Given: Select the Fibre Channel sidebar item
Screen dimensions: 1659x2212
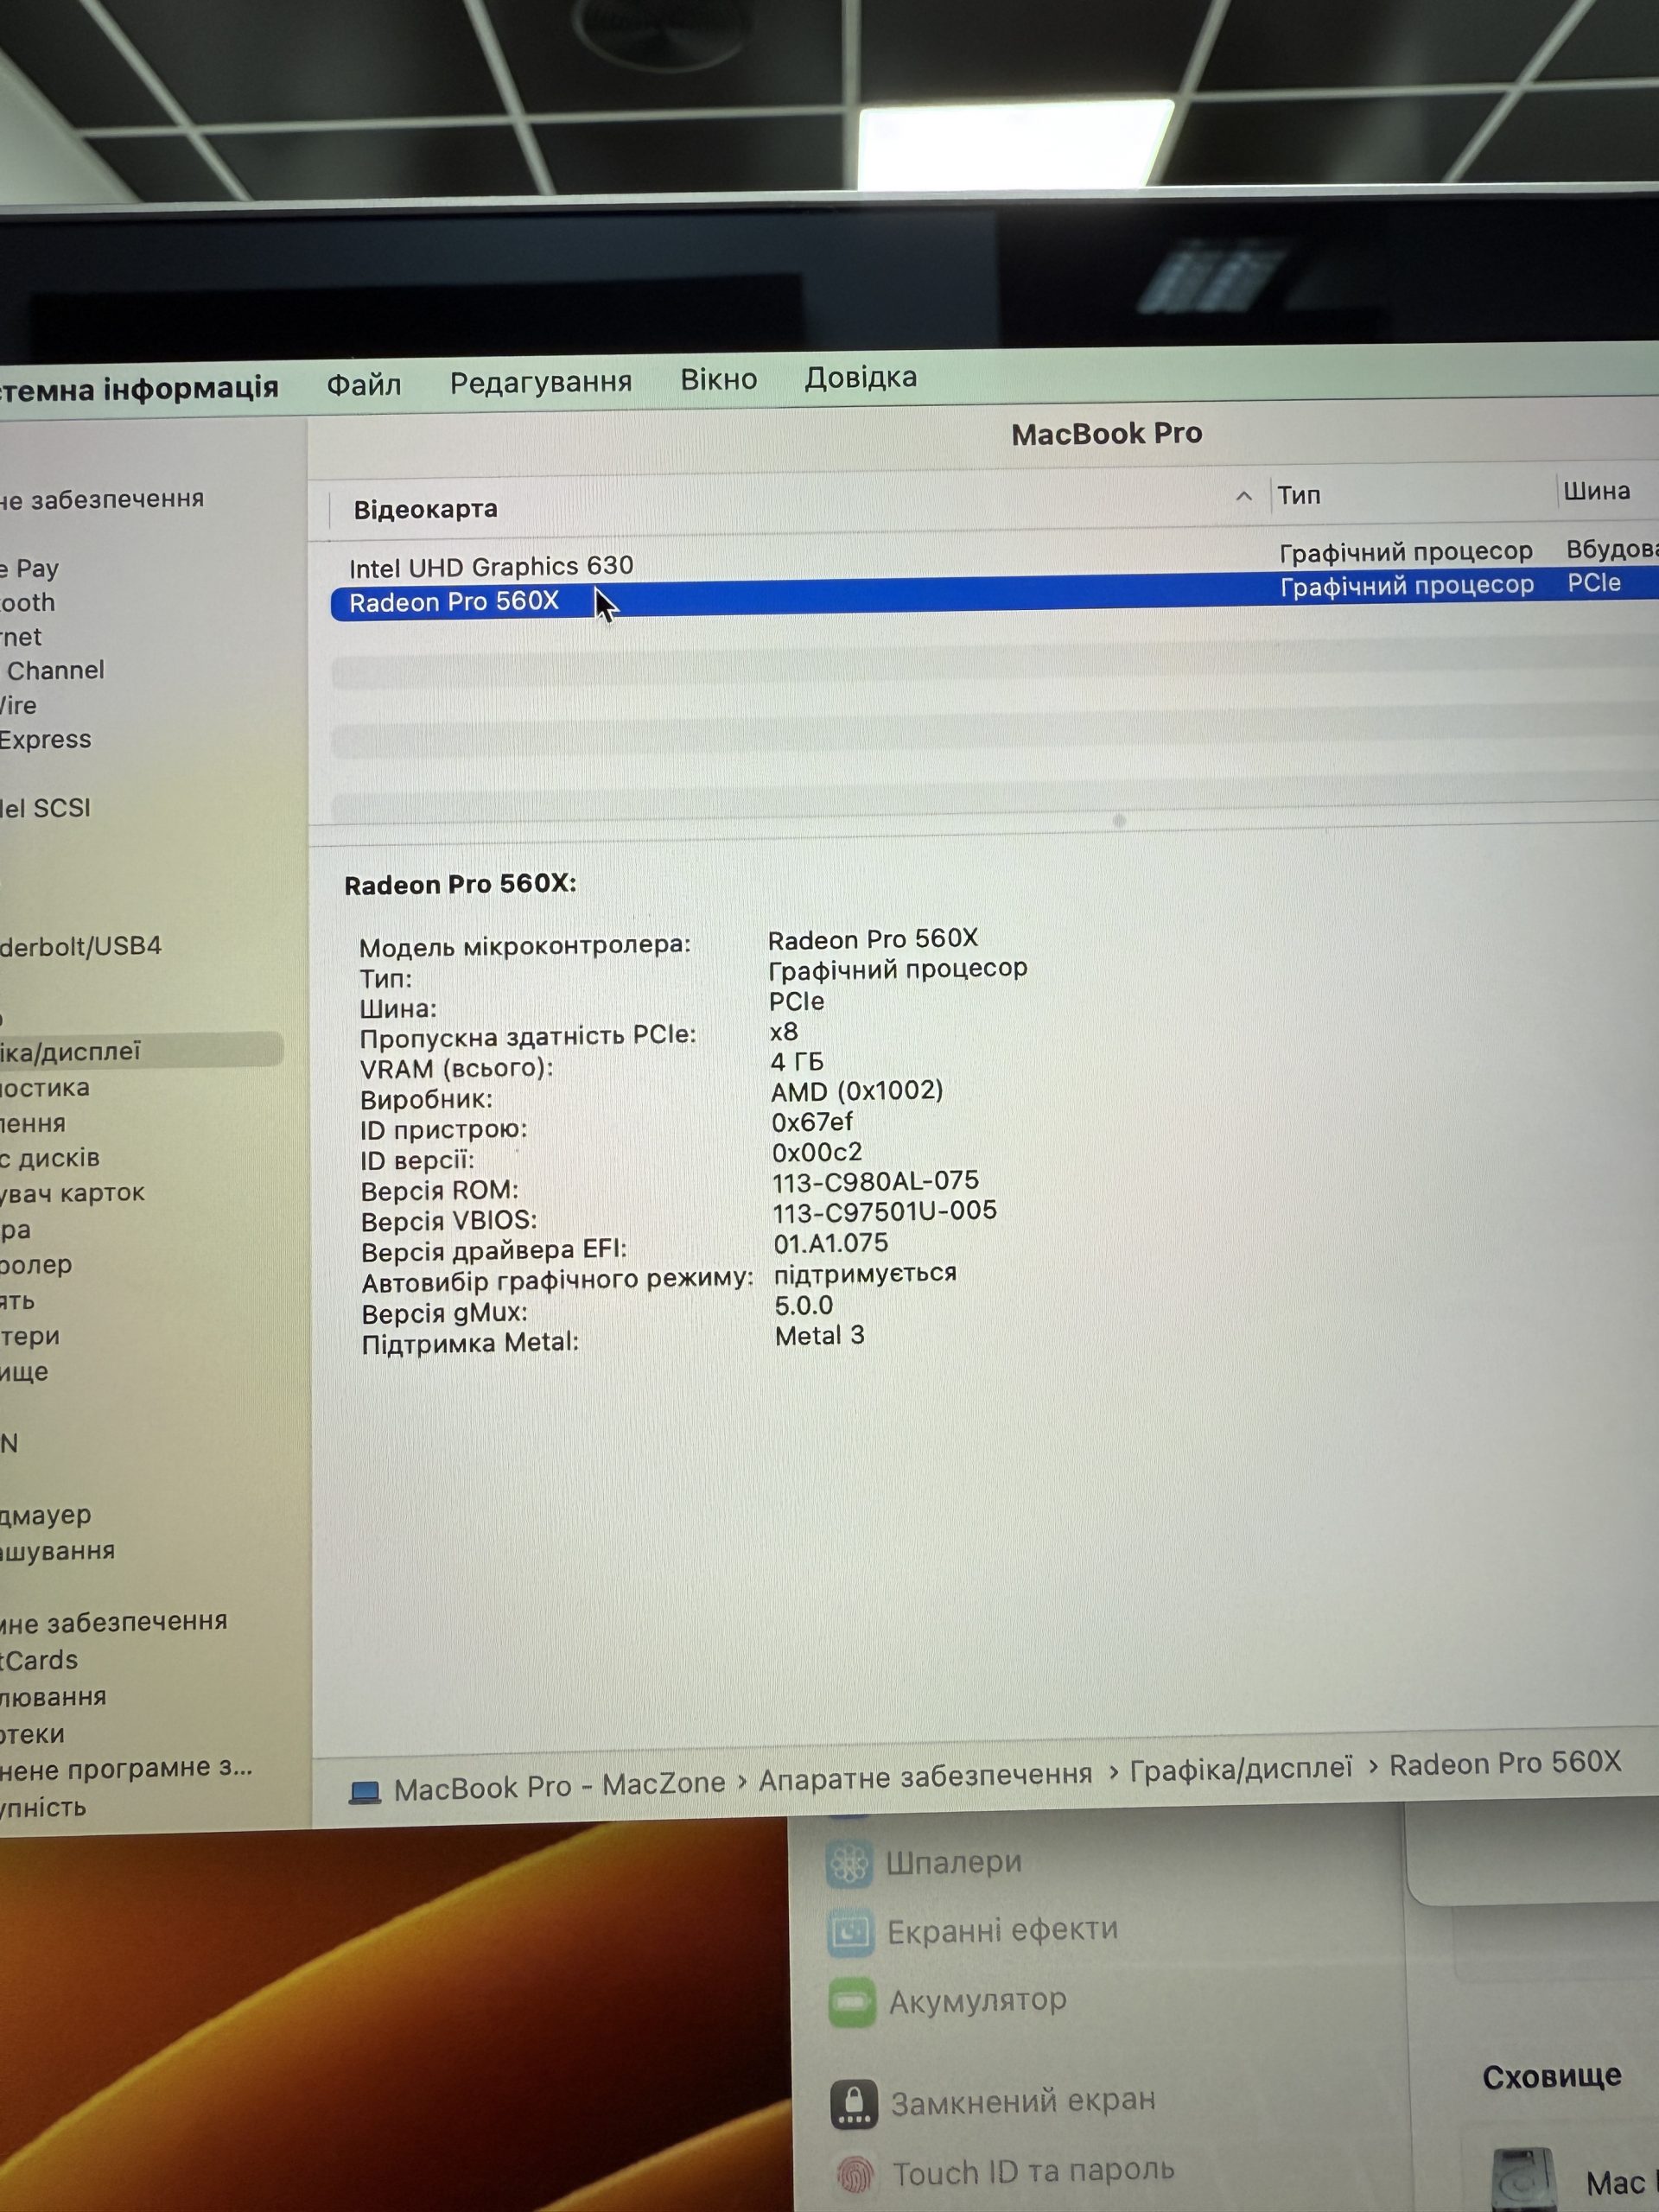Looking at the screenshot, I should tap(52, 671).
